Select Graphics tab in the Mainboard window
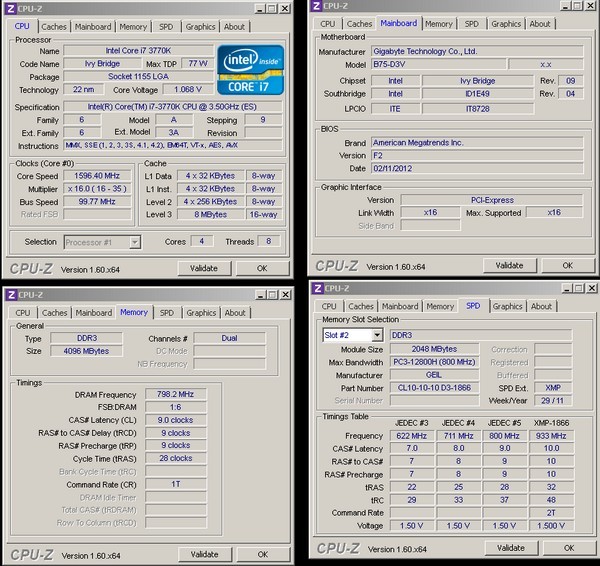 (x=506, y=24)
